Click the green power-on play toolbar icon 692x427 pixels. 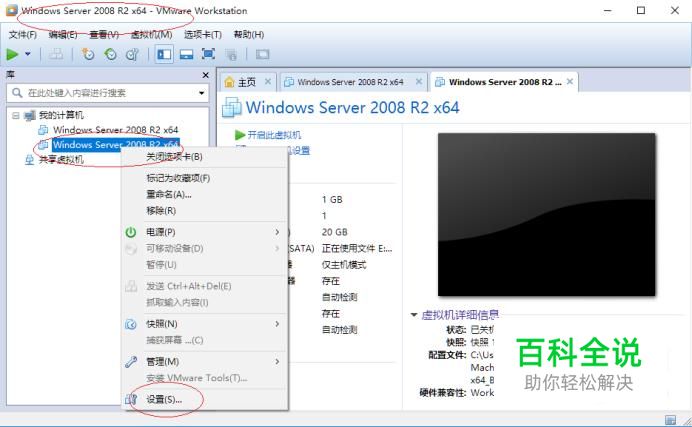point(12,54)
